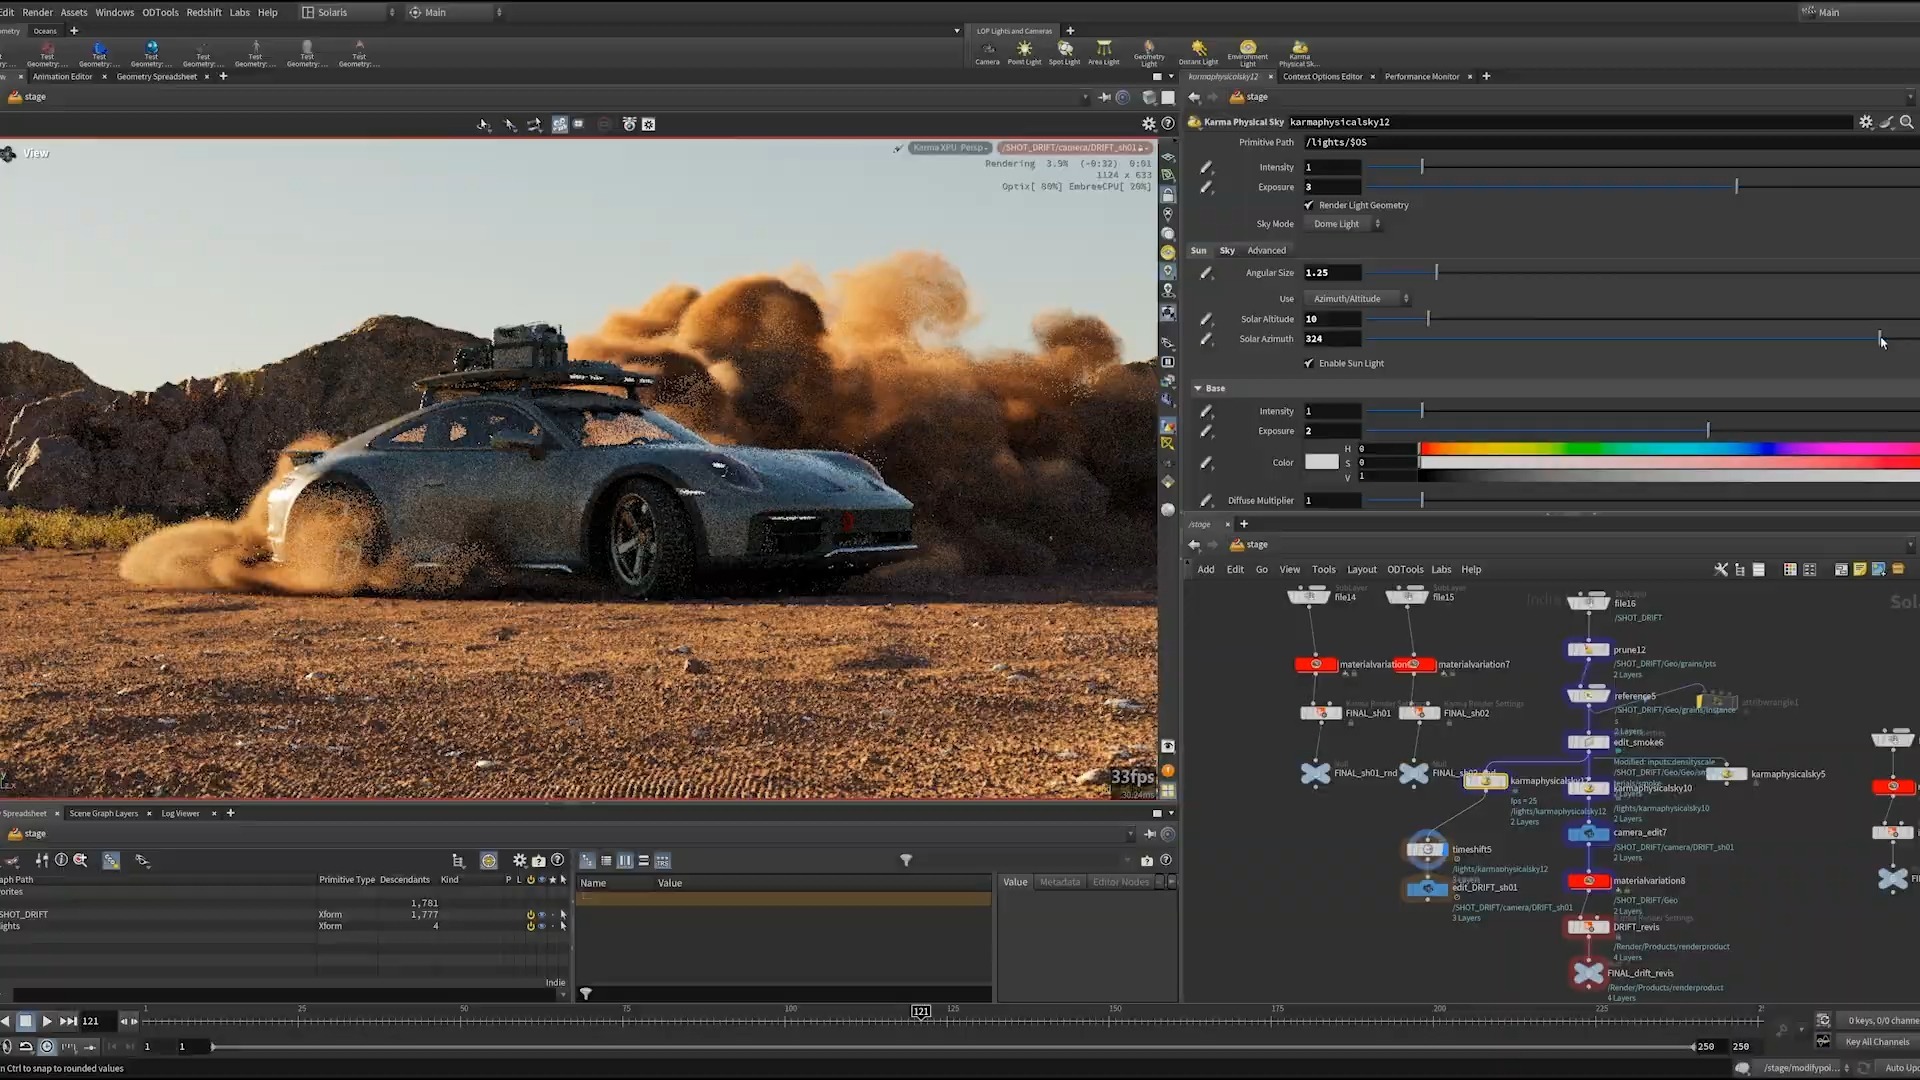Switch to the Sky tab in sky parameters
Image resolution: width=1920 pixels, height=1080 pixels.
pos(1227,250)
